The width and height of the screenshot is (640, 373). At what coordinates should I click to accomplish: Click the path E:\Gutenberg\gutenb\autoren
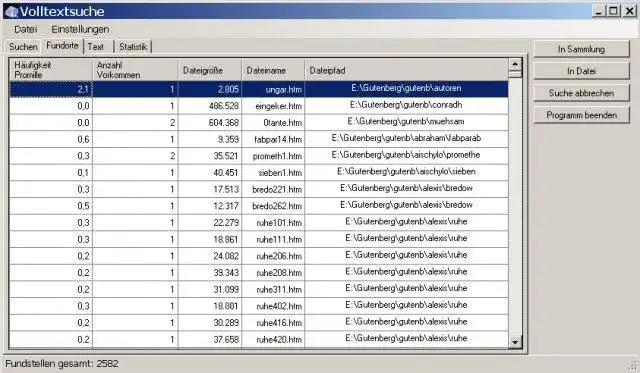click(x=406, y=88)
